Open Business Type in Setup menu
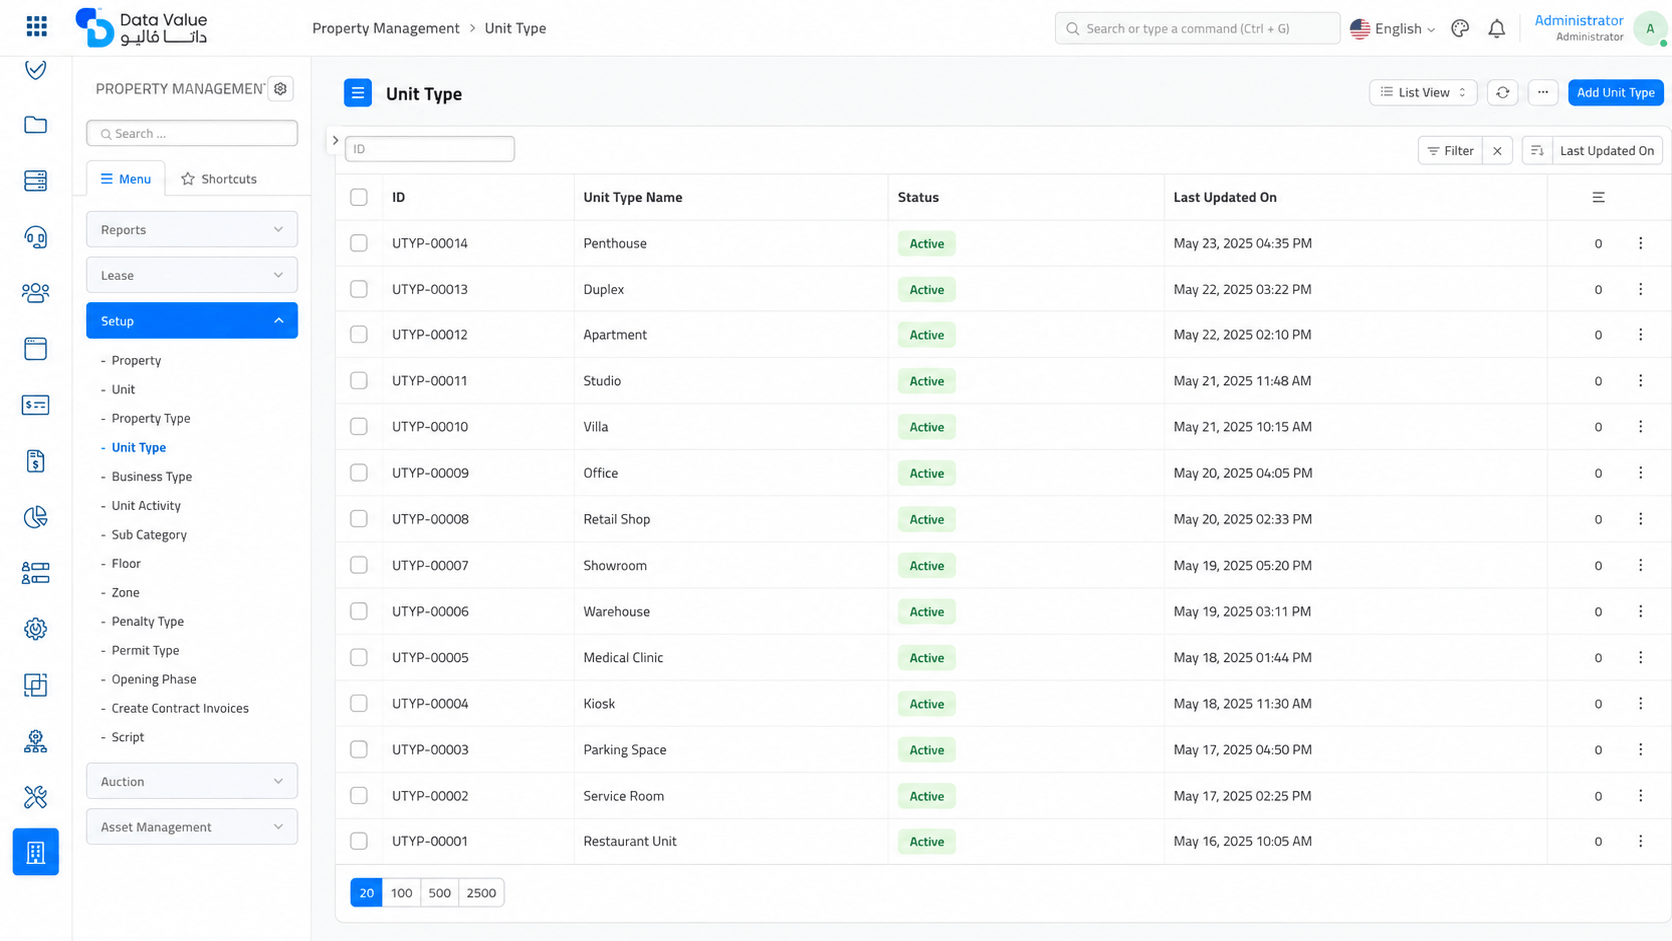The width and height of the screenshot is (1672, 941). (152, 476)
